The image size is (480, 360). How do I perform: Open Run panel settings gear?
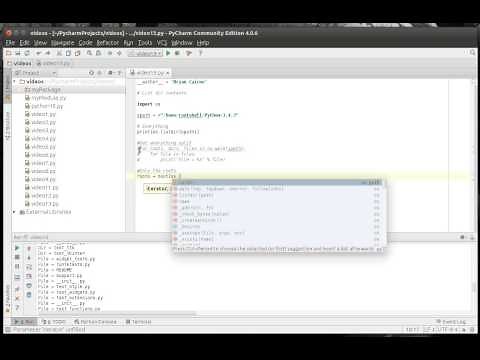point(462,237)
